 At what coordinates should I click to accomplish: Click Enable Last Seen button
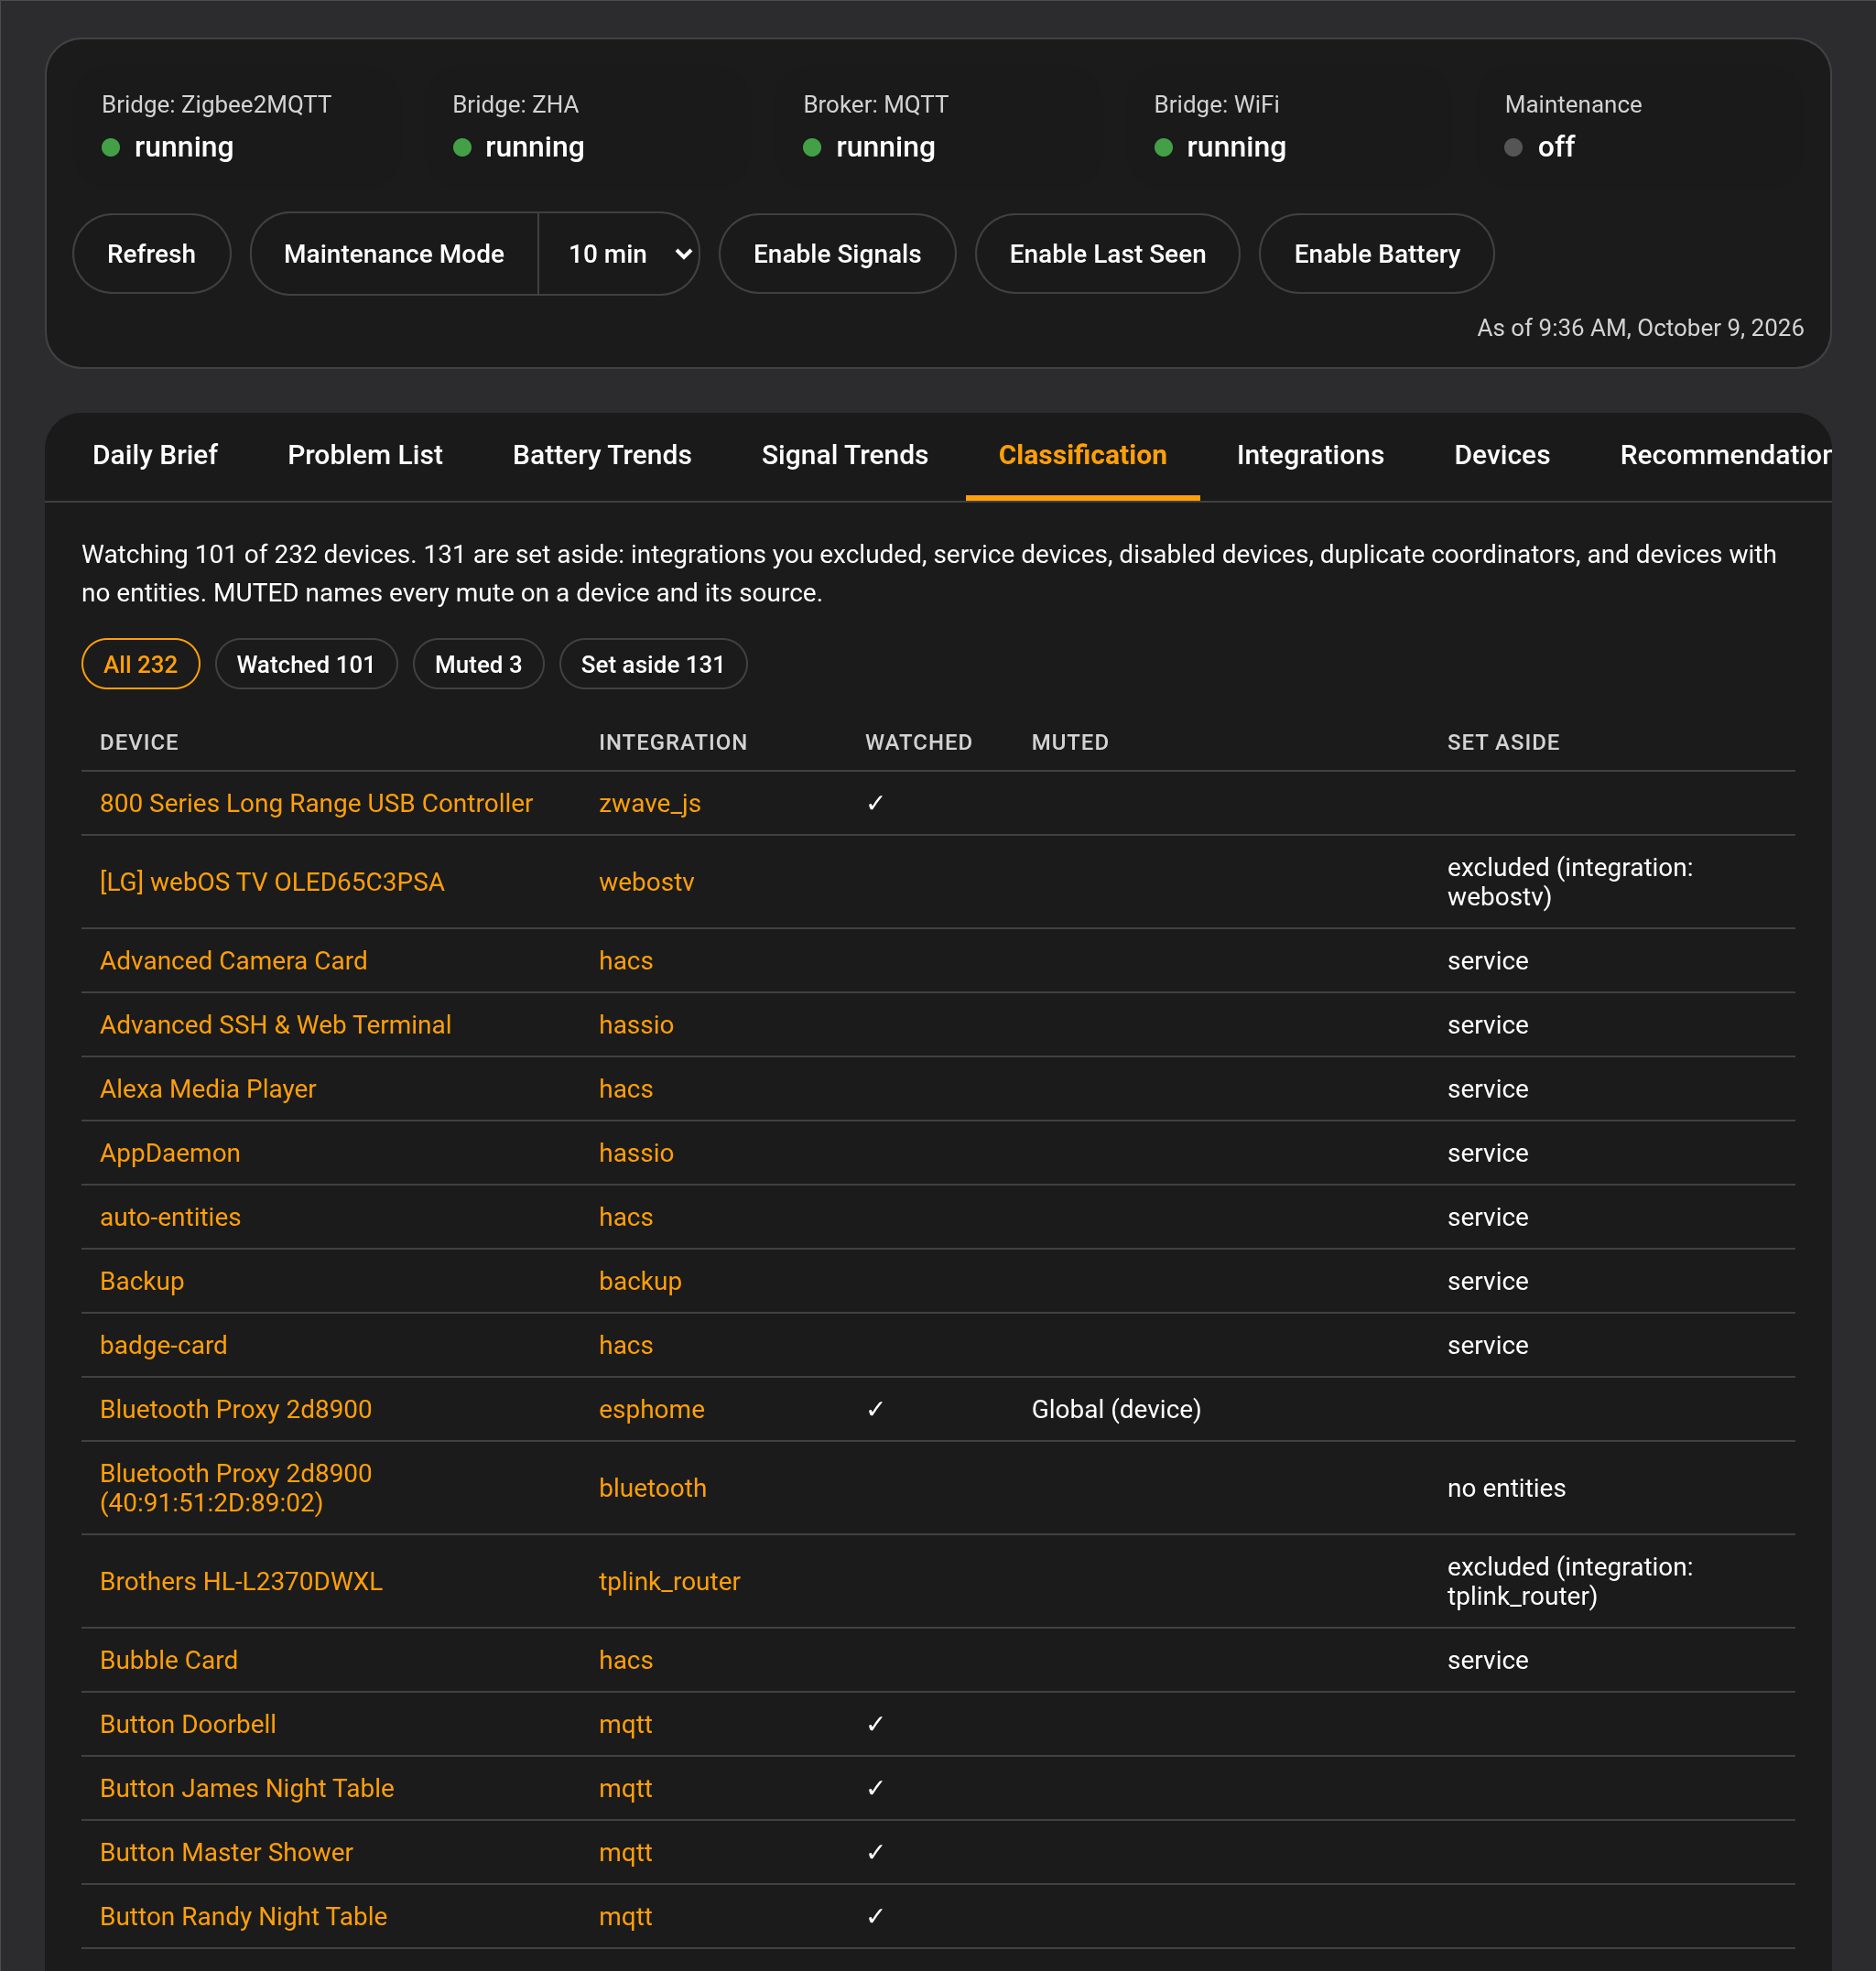tap(1107, 254)
